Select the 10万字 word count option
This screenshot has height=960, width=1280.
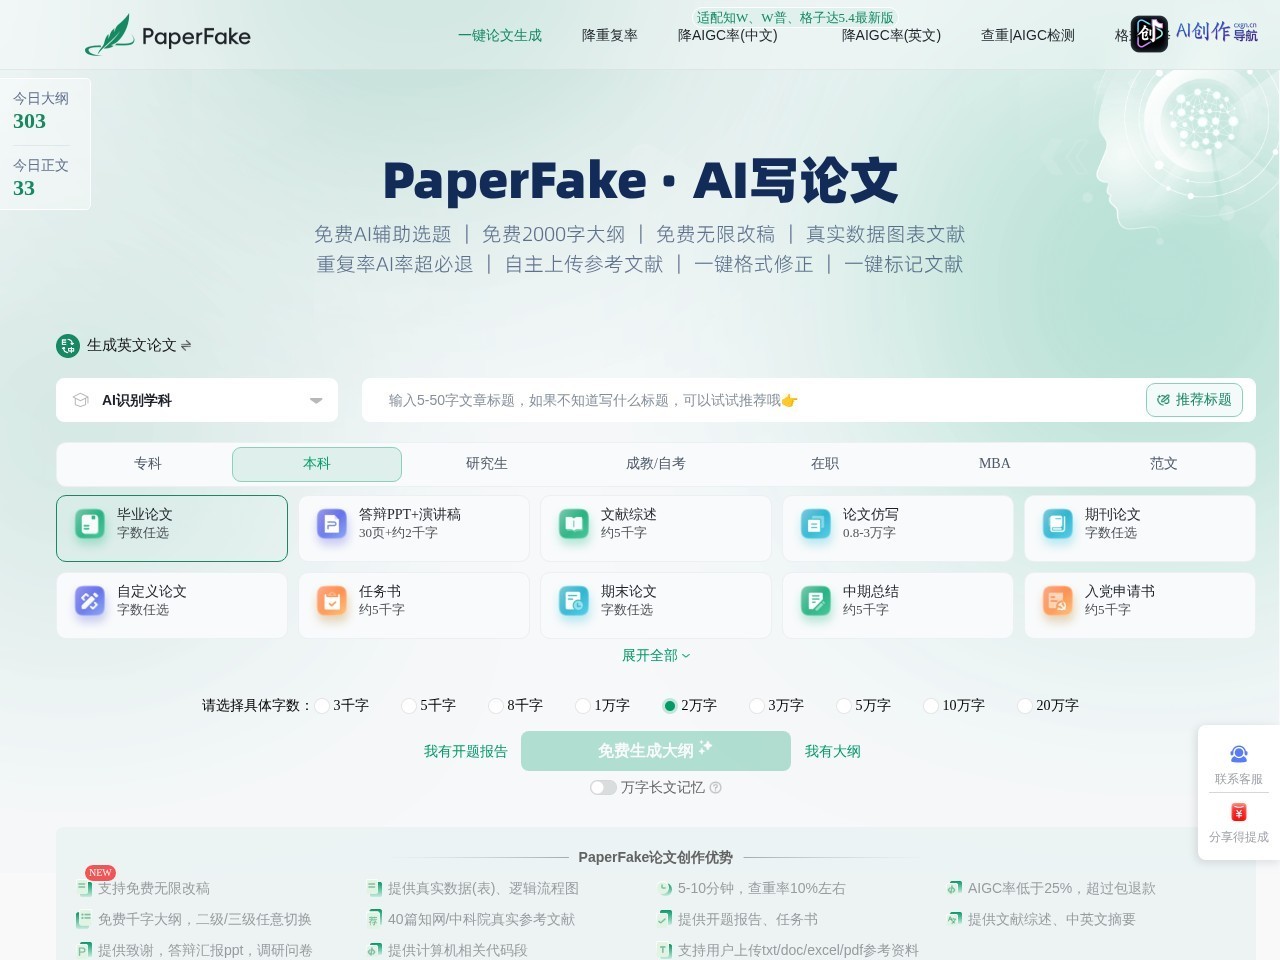(954, 705)
